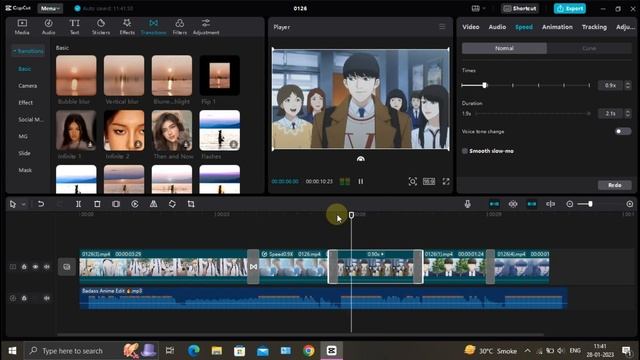Split clip at playhead with split tool
Image resolution: width=640 pixels, height=360 pixels.
[78, 204]
